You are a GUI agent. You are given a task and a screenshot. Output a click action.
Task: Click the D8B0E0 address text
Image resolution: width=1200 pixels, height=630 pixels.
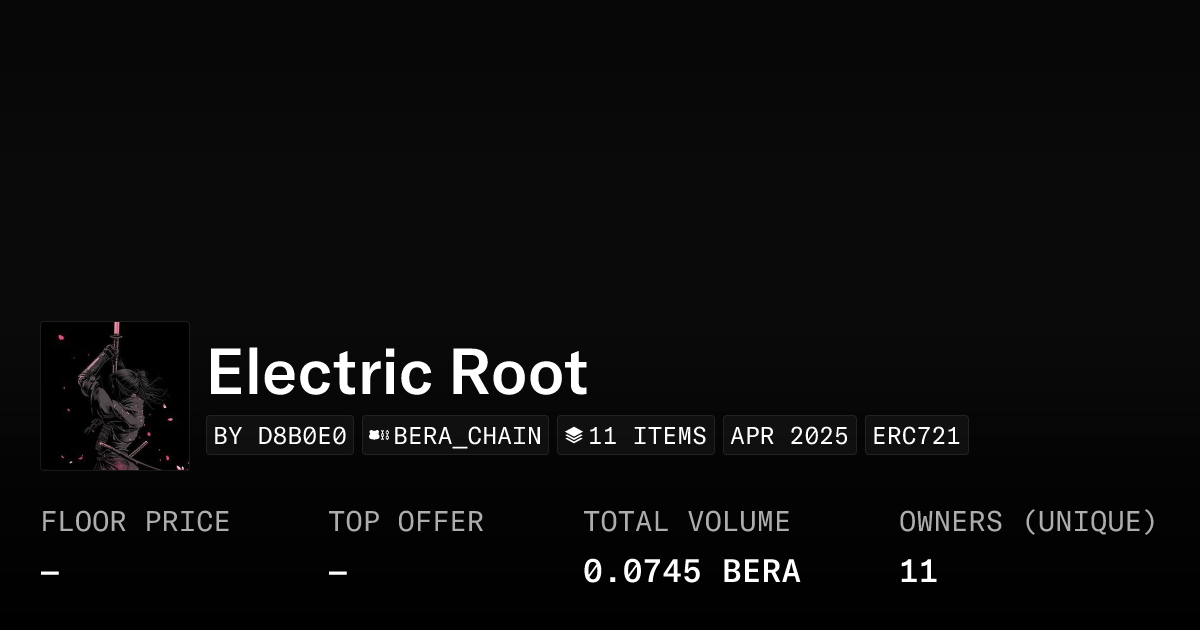[x=302, y=435]
